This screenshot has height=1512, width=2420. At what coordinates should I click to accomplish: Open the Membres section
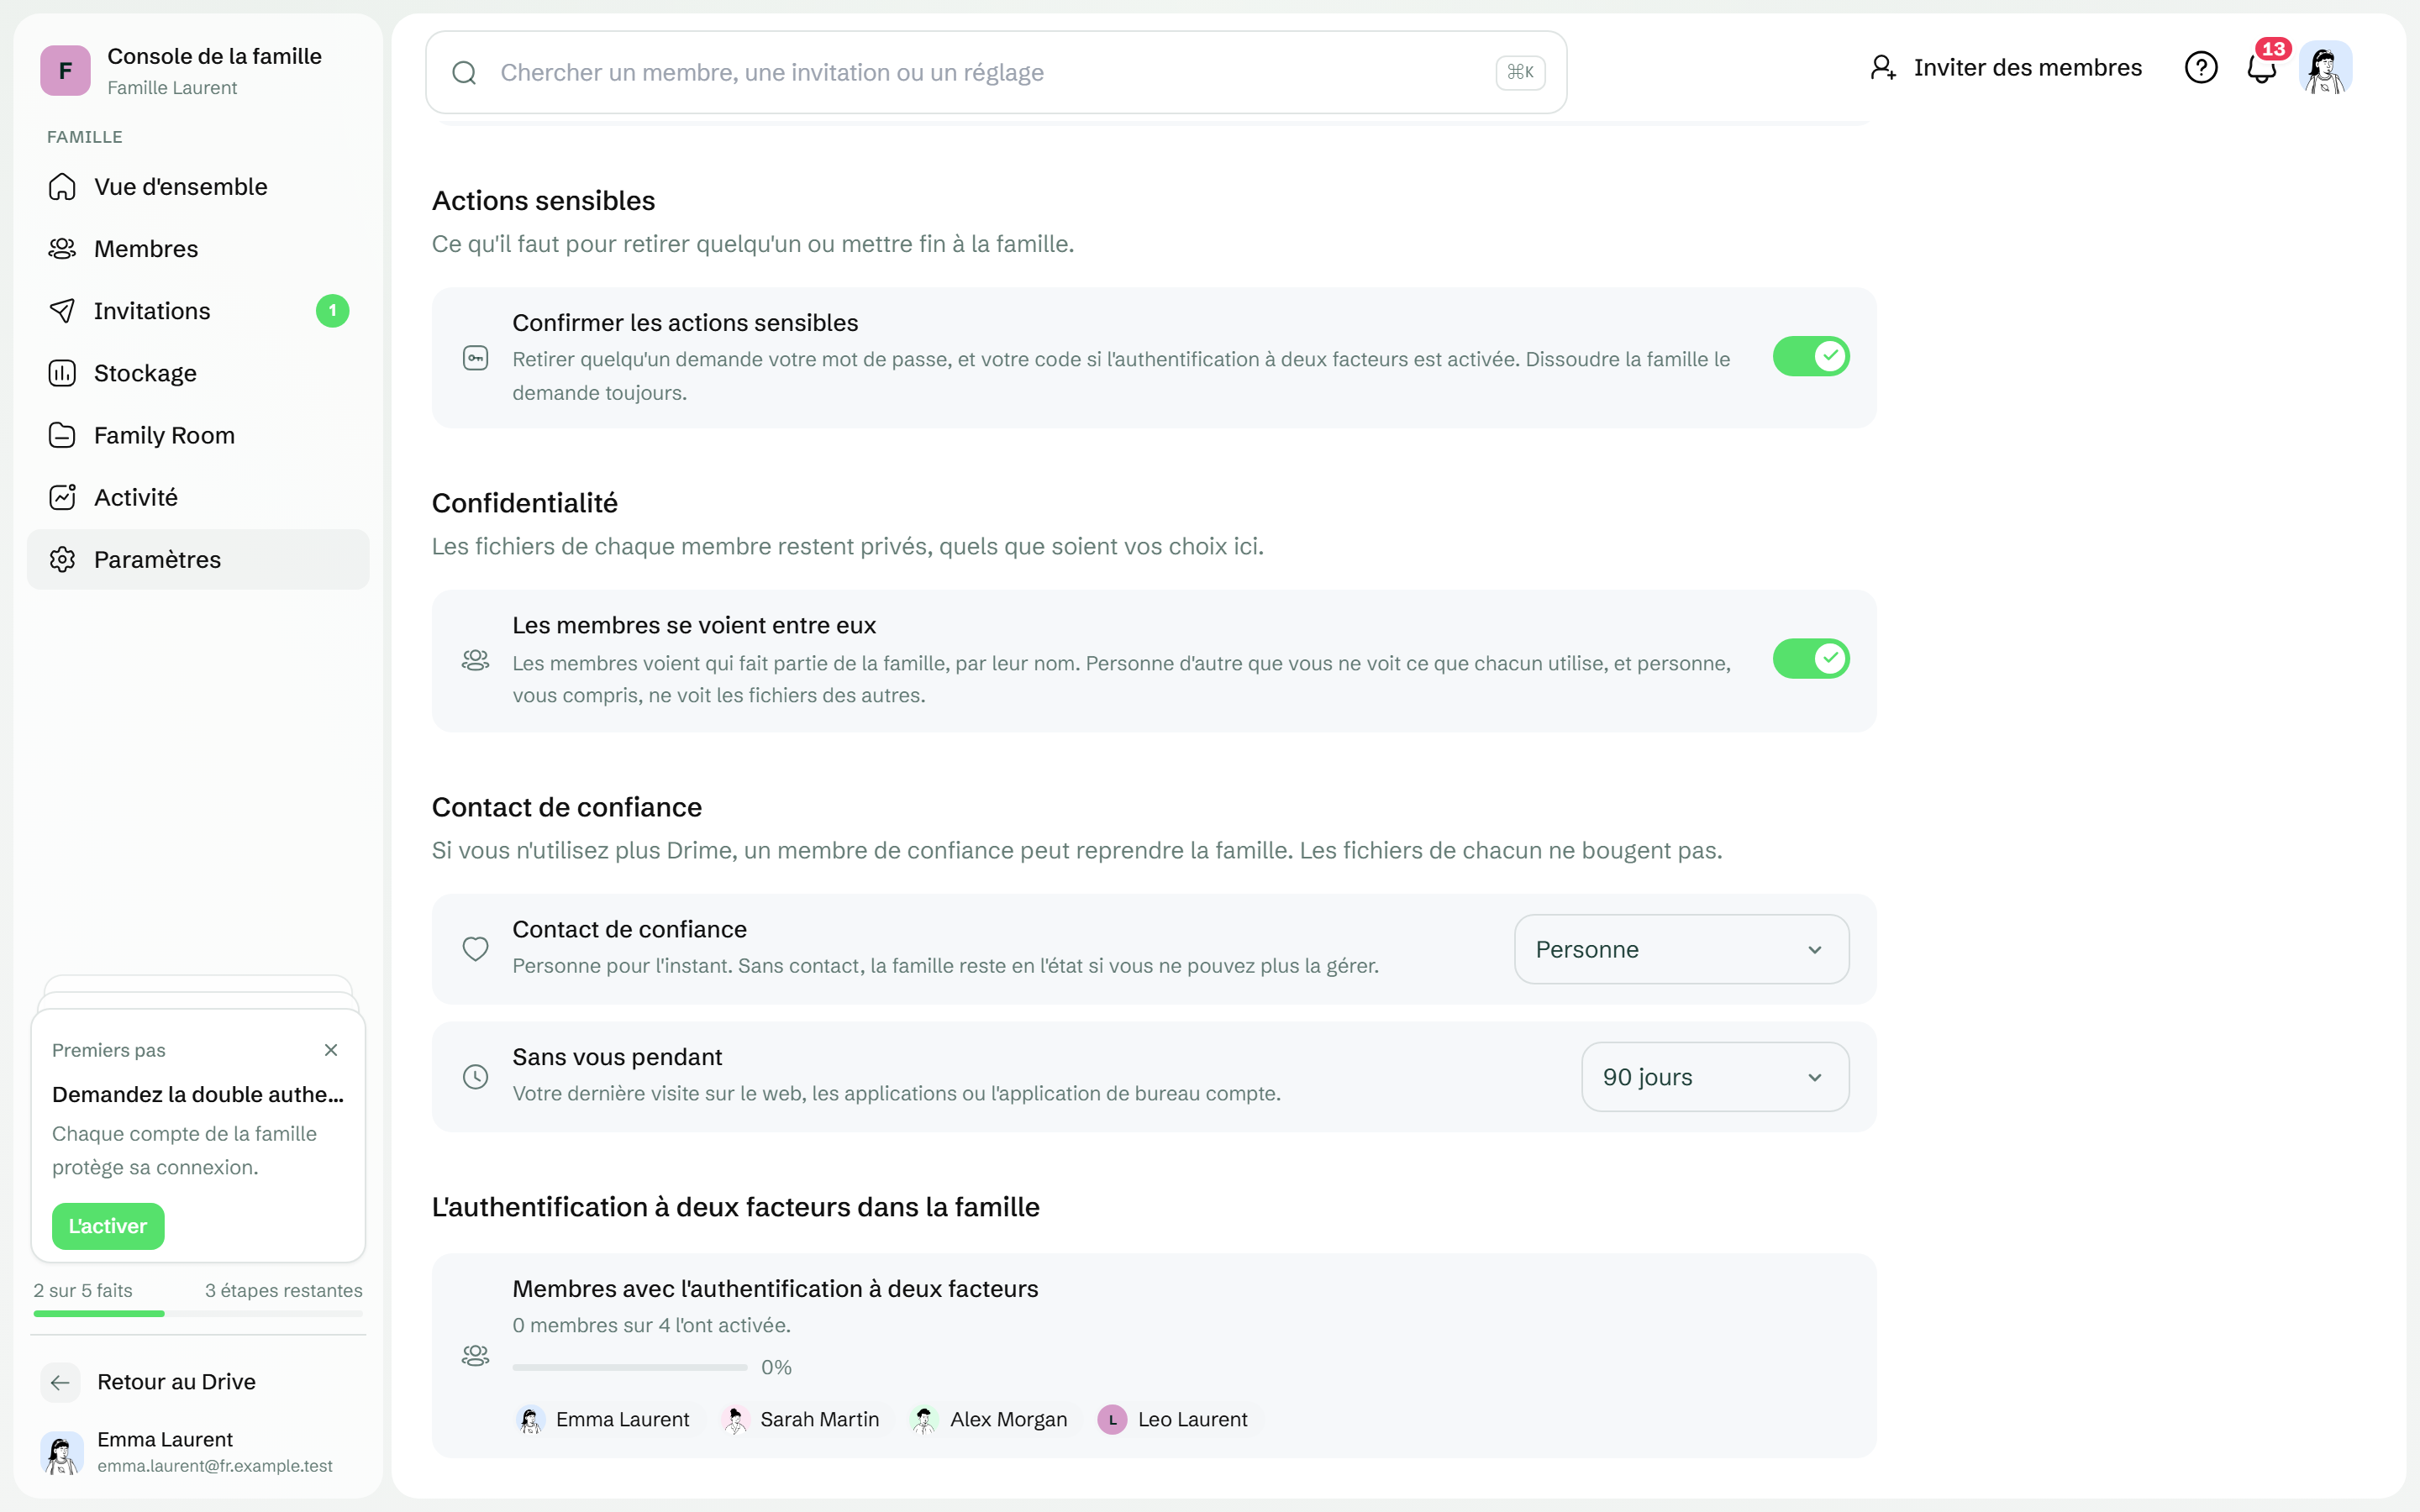[x=198, y=249]
